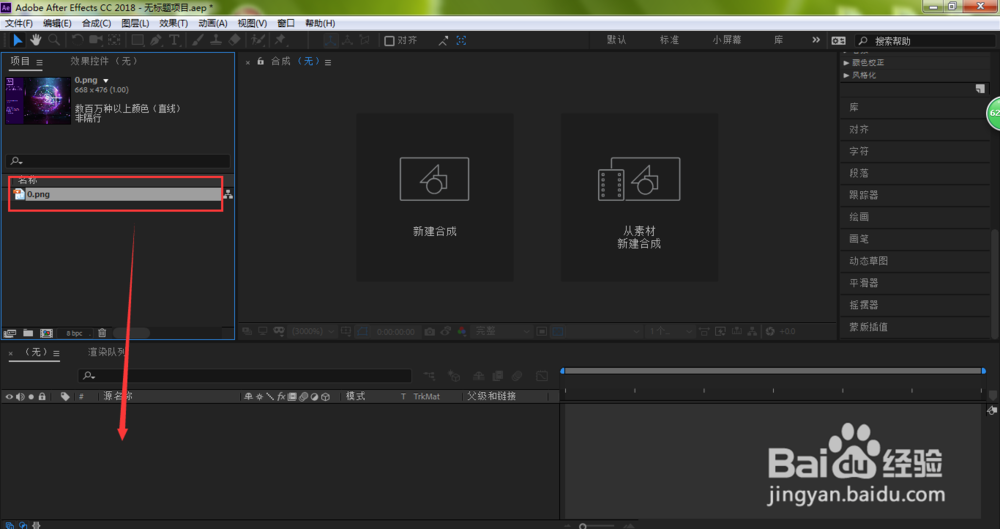Image resolution: width=1000 pixels, height=529 pixels.
Task: Click the Interpret Footage icon in Project panel
Action: (x=10, y=333)
